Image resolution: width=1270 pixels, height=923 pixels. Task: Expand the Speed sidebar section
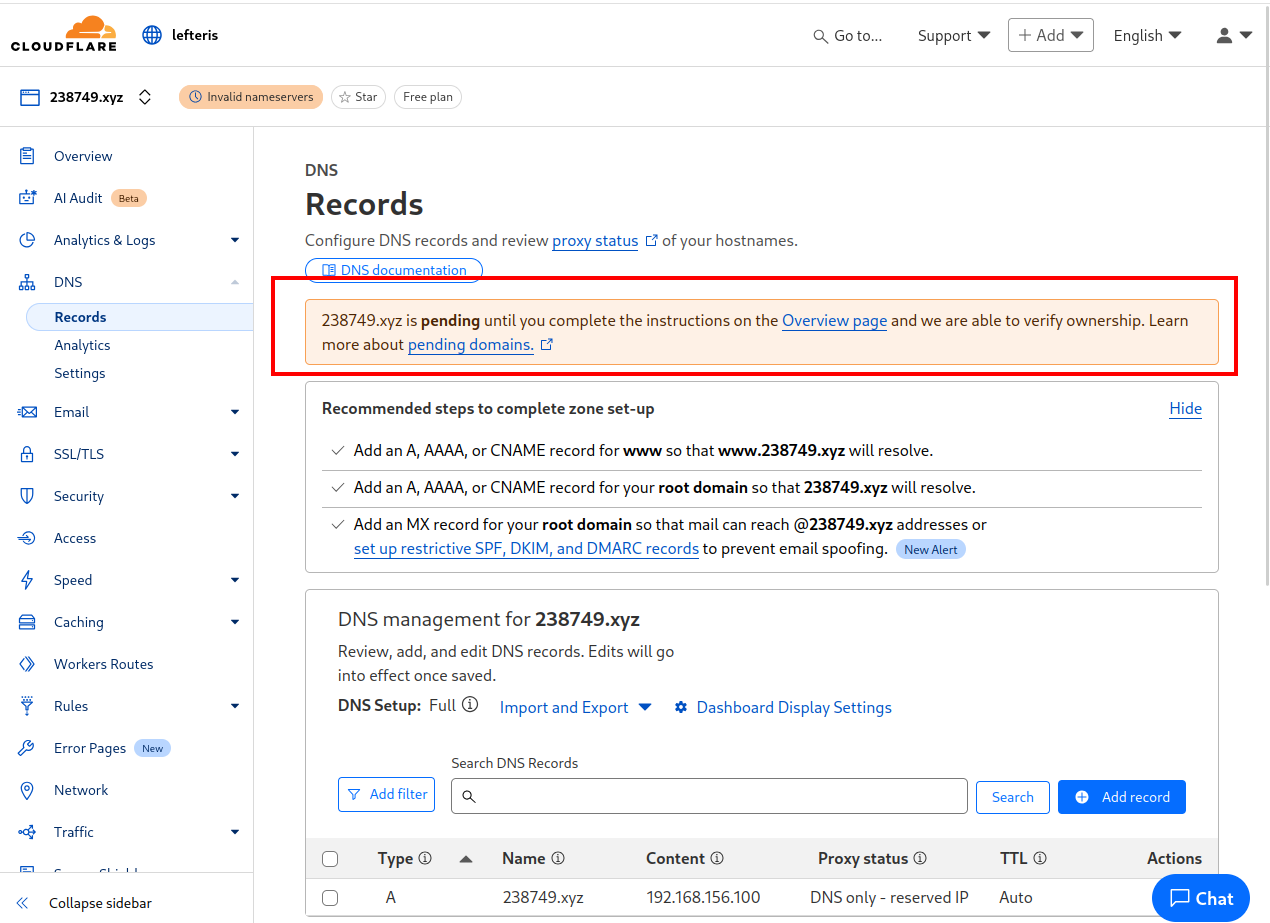235,580
